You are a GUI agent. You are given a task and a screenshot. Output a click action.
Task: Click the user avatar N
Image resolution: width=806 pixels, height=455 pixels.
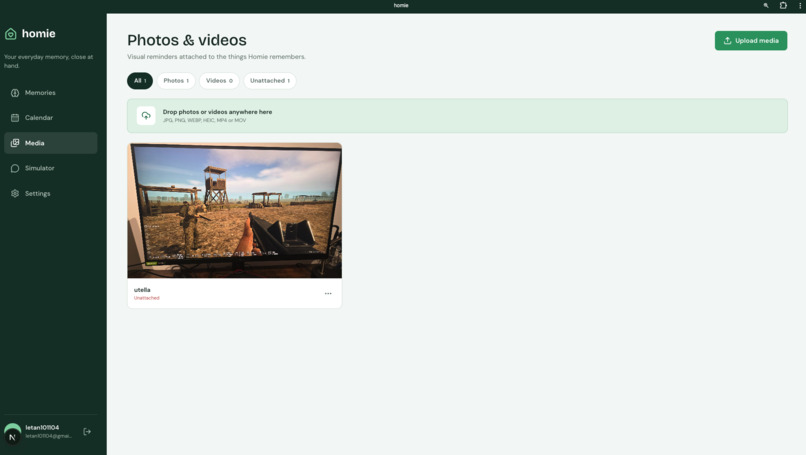12,433
